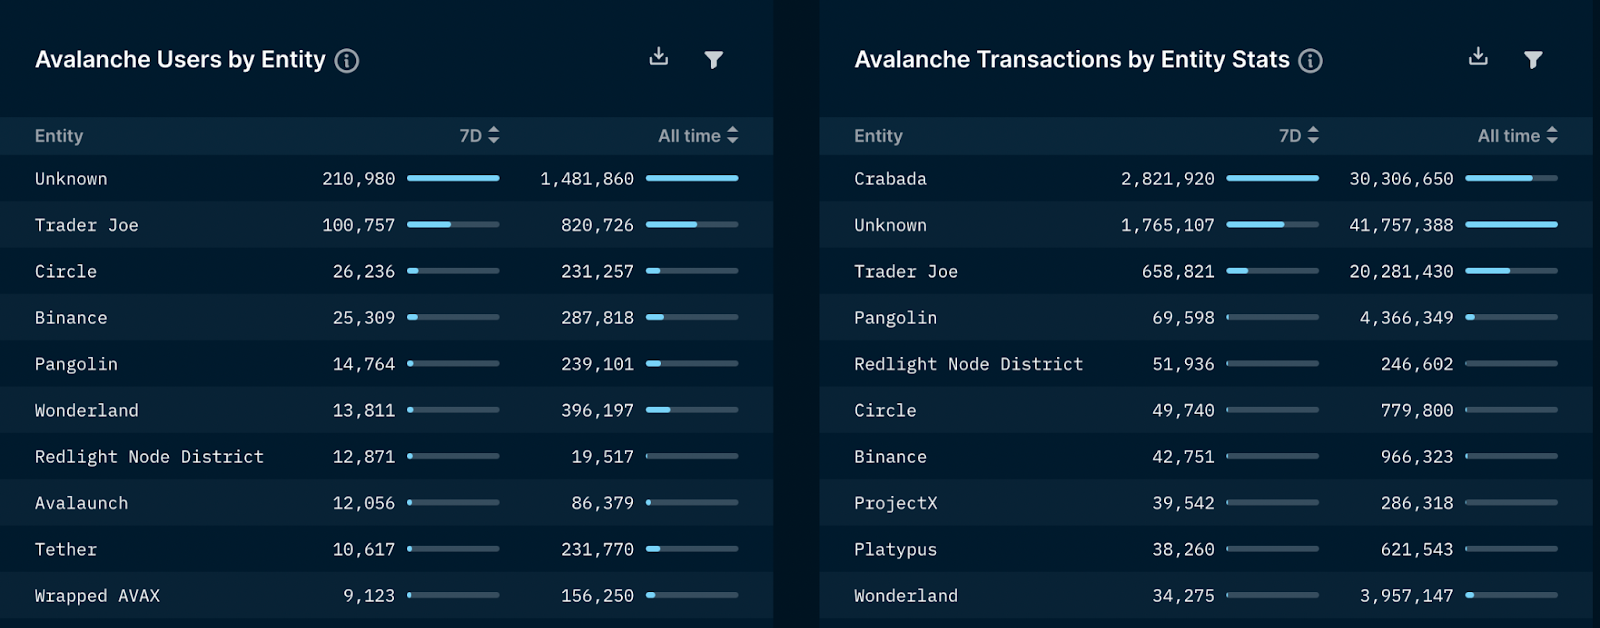Click all-time value 287,818 for Binance
Viewport: 1600px width, 628px height.
click(x=597, y=318)
